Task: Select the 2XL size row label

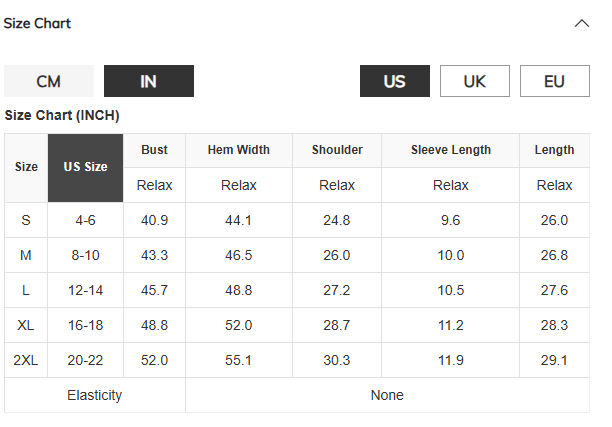Action: point(26,360)
